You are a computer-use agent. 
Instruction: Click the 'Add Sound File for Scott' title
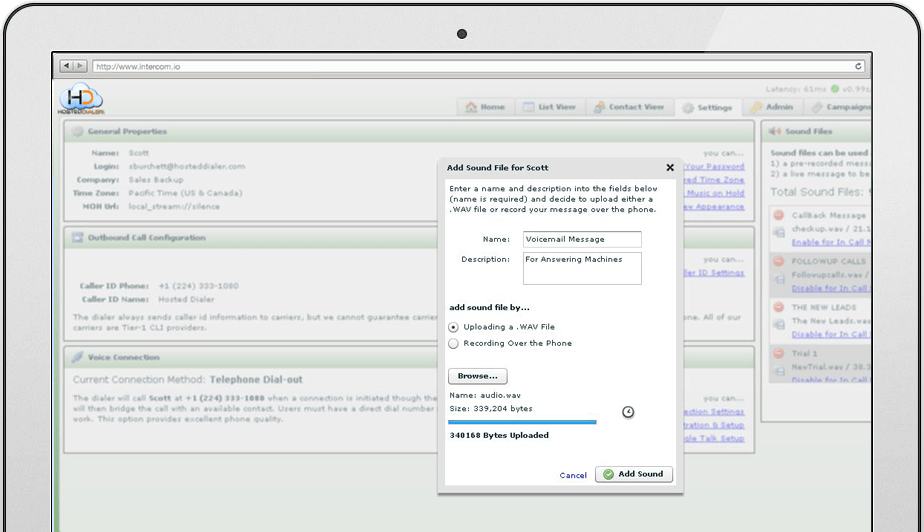click(497, 168)
